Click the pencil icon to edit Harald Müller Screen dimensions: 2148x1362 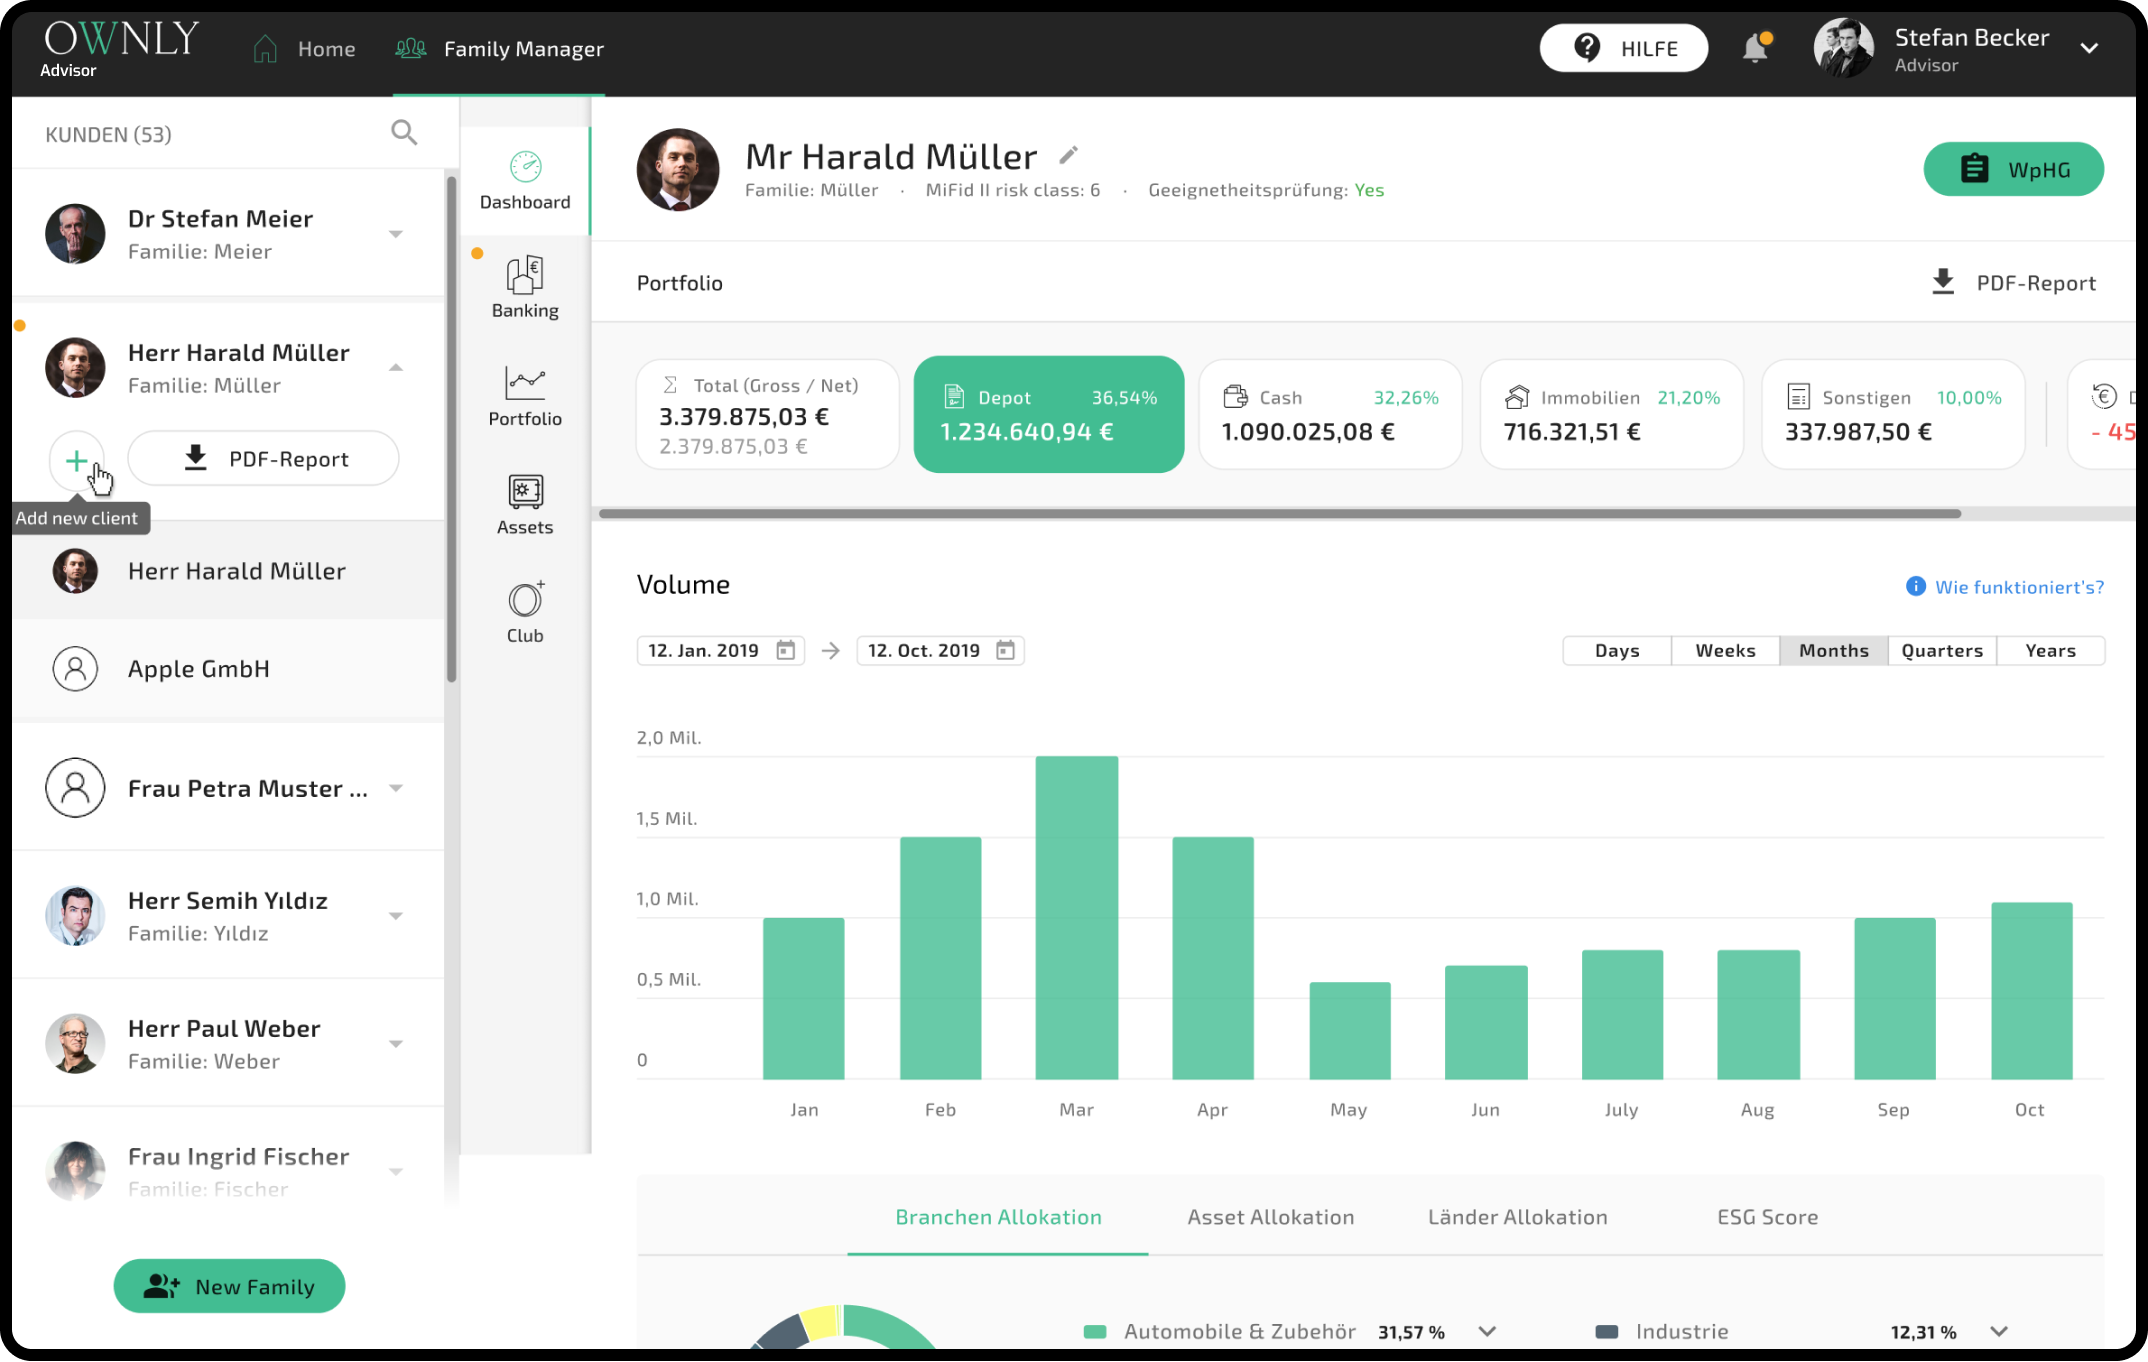[1068, 155]
